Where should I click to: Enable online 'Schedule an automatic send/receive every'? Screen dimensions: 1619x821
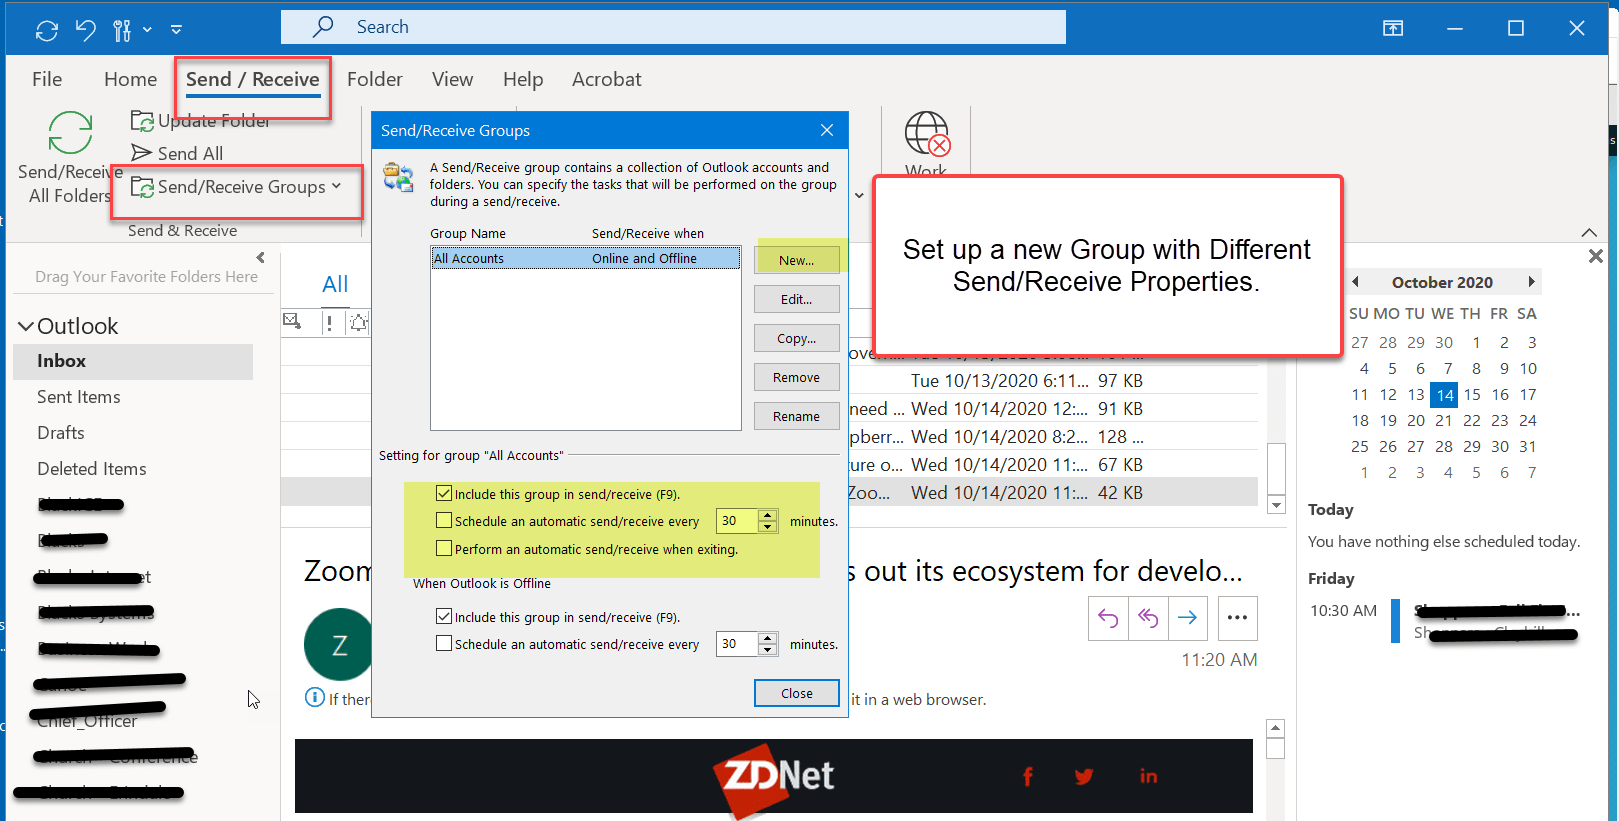coord(444,520)
